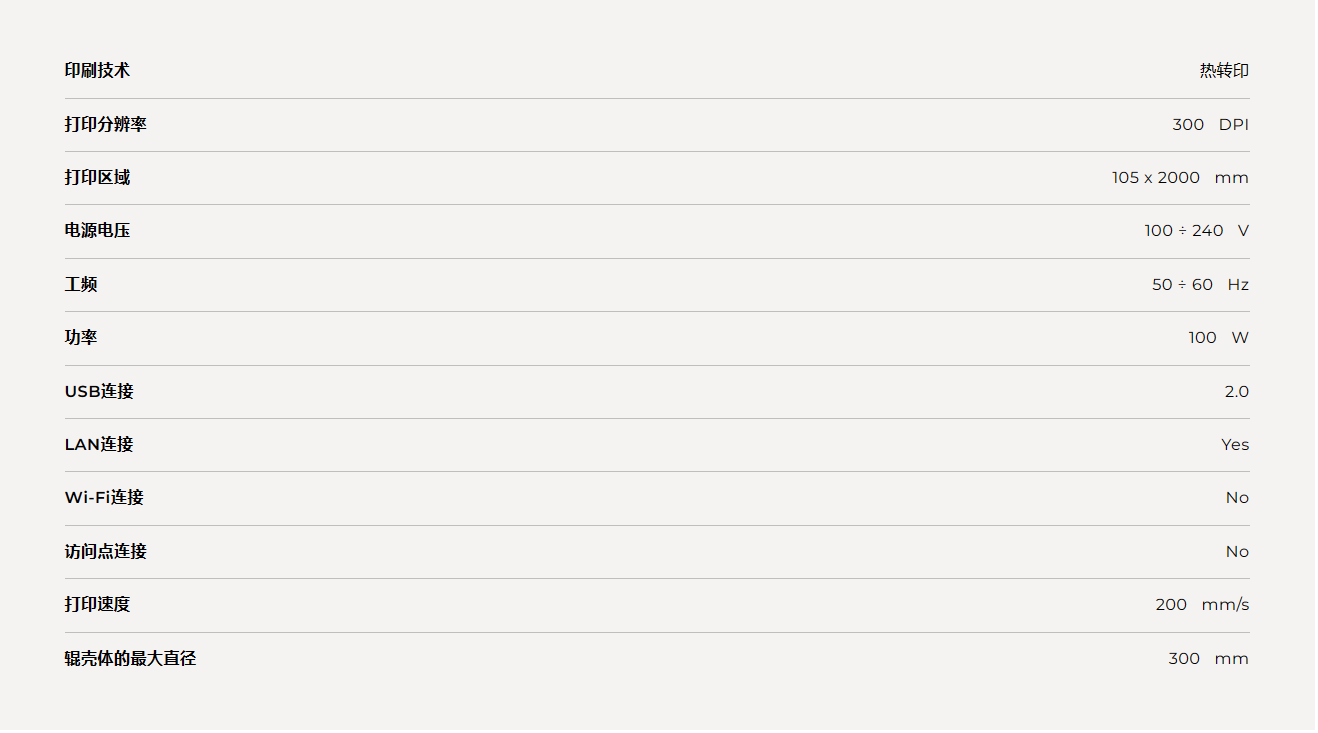
Task: Click the 辊壳体的最大直径 label
Action: coord(130,658)
